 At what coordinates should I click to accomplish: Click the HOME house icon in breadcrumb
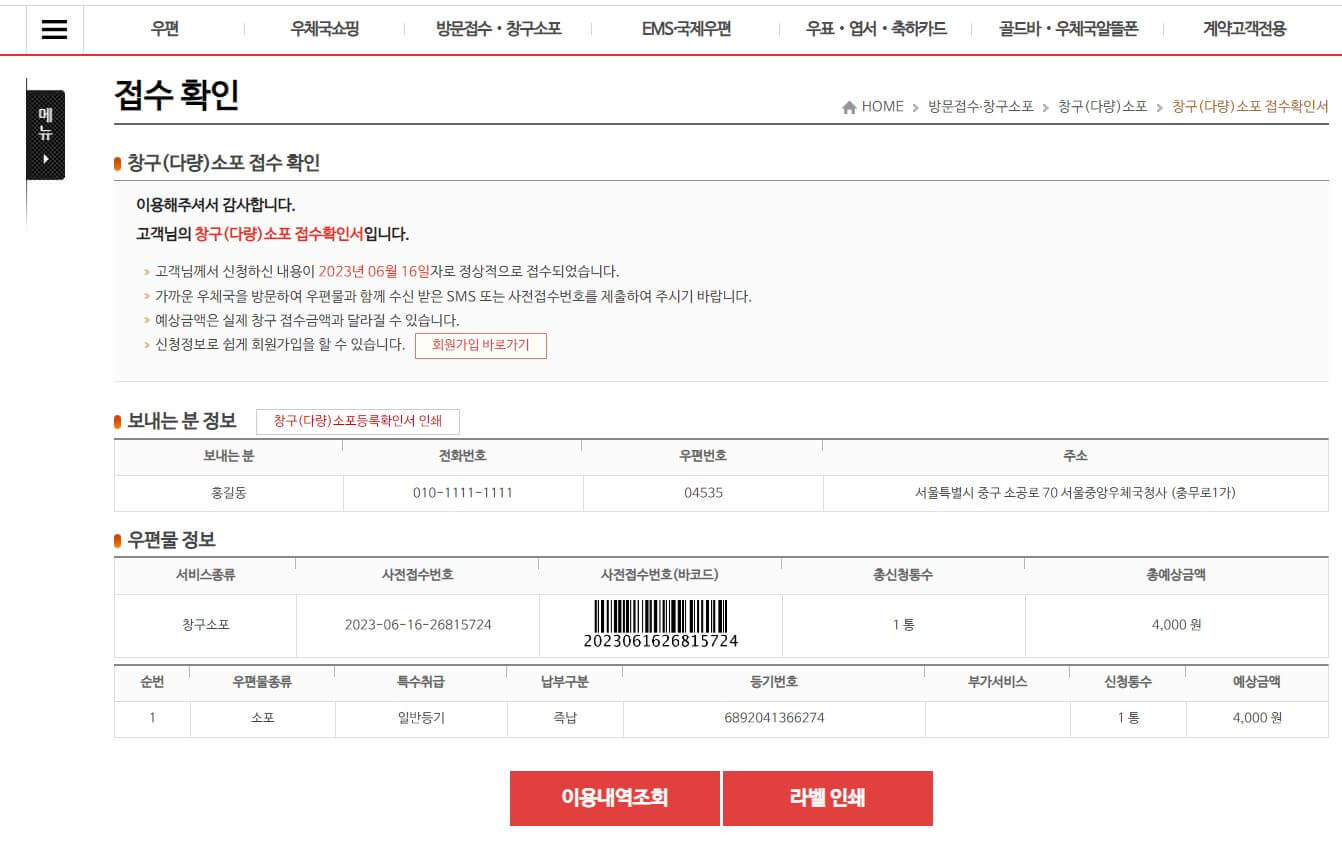click(849, 107)
